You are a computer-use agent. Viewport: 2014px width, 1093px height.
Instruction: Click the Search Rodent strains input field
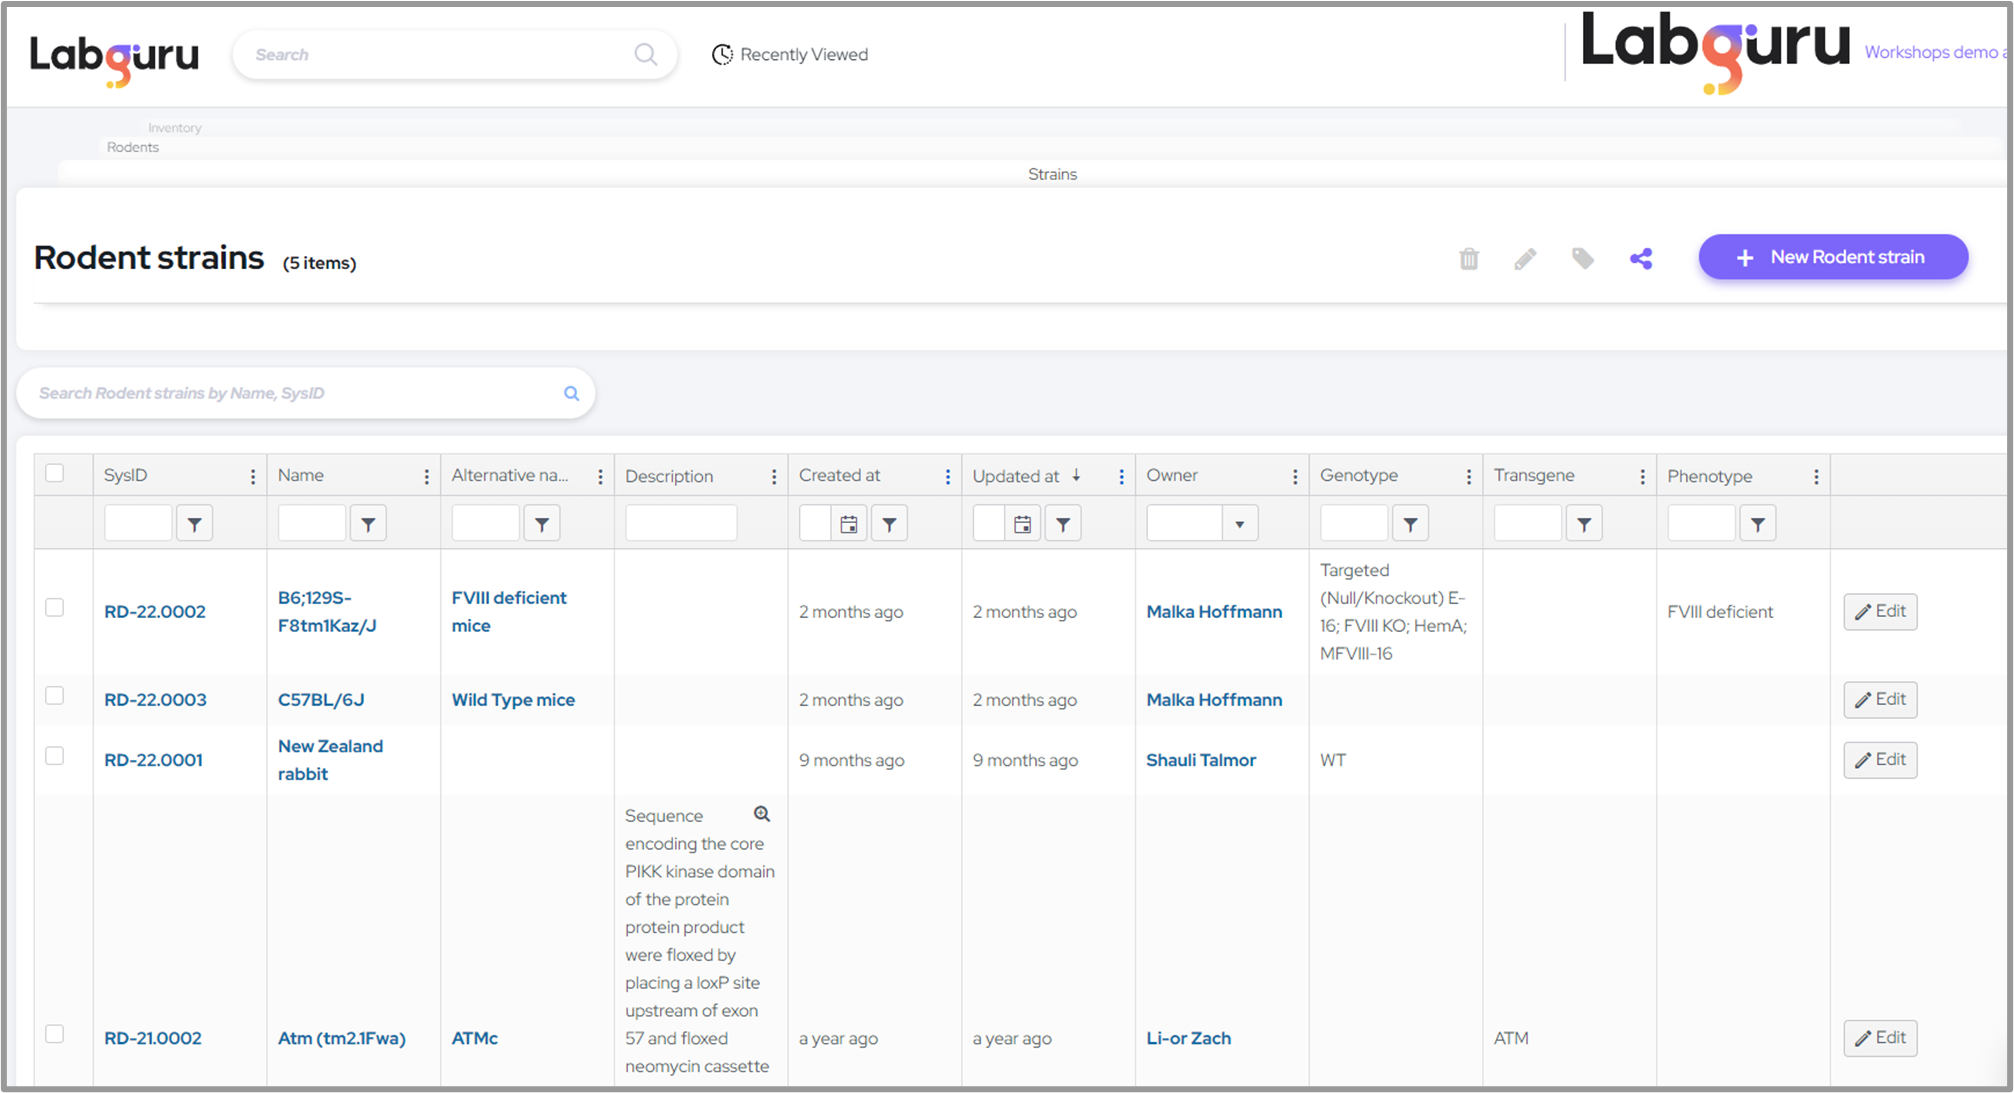click(x=290, y=393)
